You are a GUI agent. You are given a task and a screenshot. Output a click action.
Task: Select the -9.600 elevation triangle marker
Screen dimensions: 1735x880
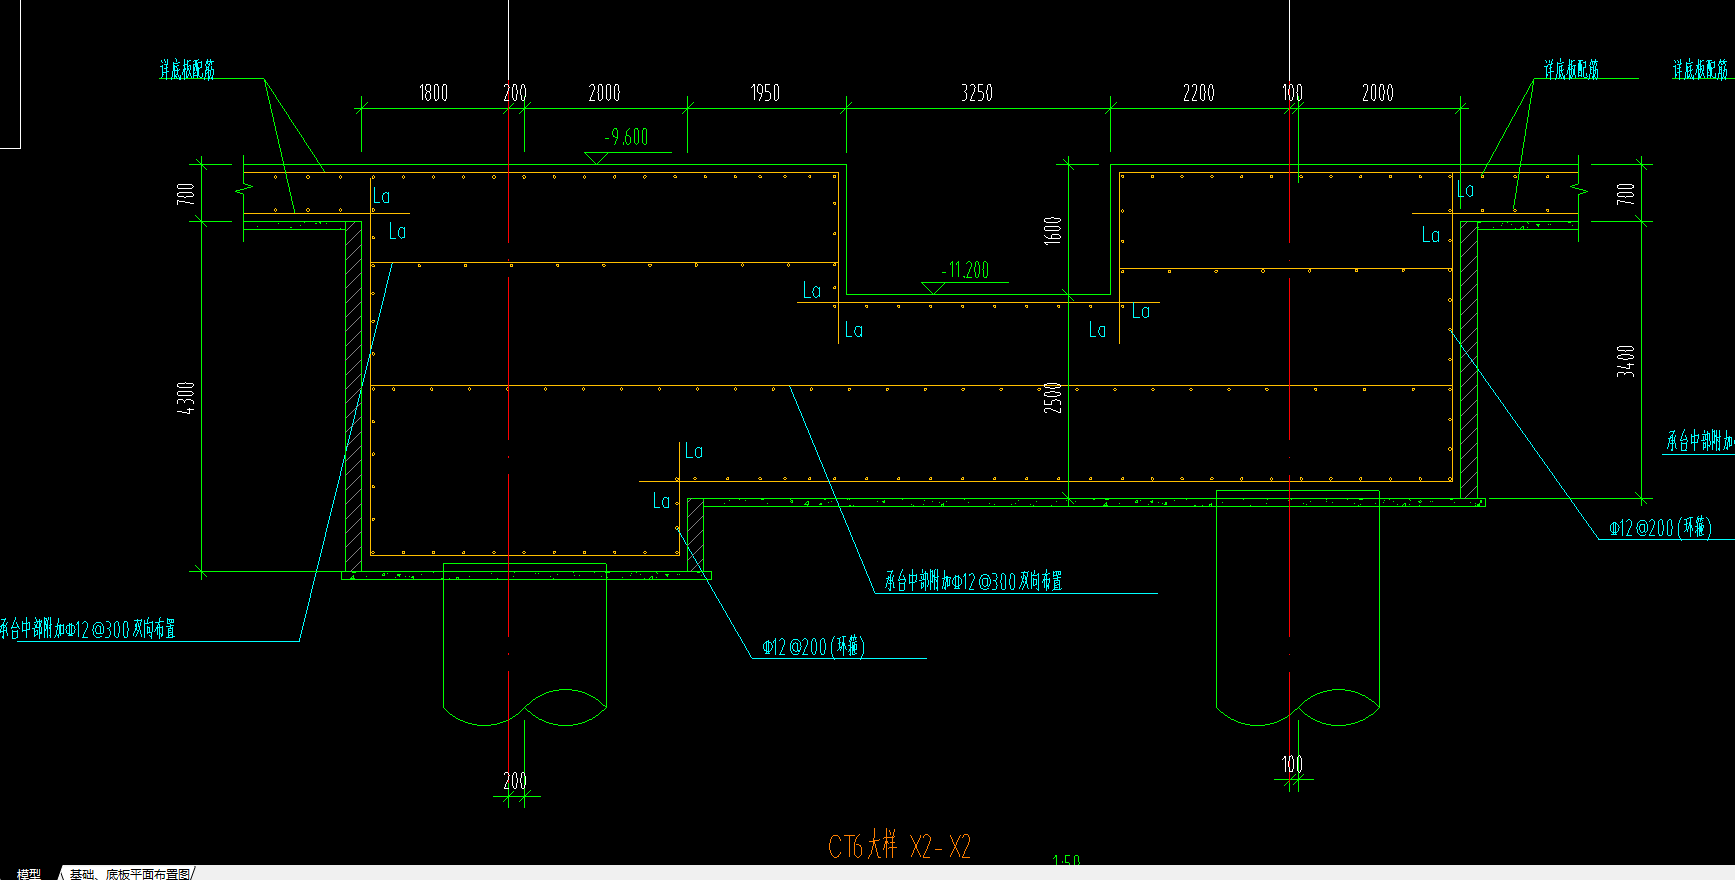(x=597, y=158)
